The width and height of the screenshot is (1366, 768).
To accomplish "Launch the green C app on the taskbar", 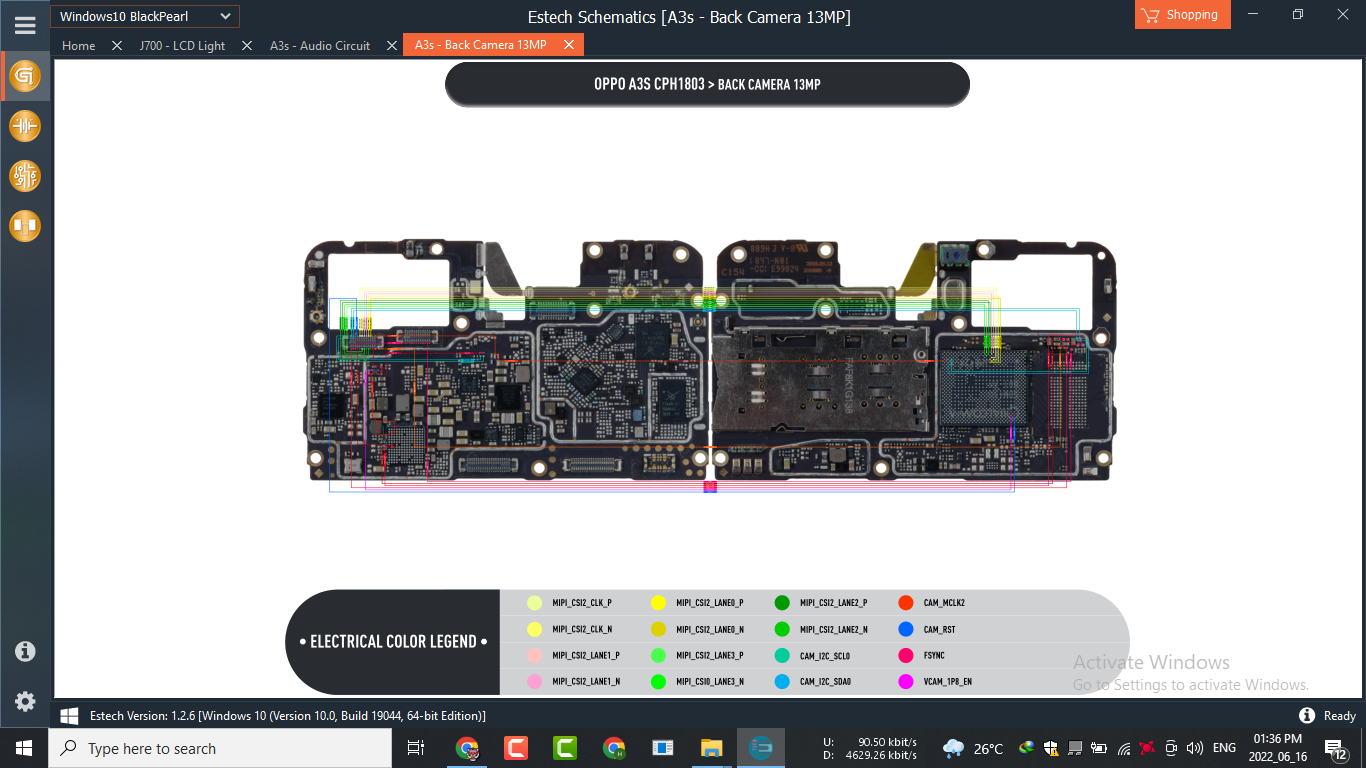I will [565, 748].
